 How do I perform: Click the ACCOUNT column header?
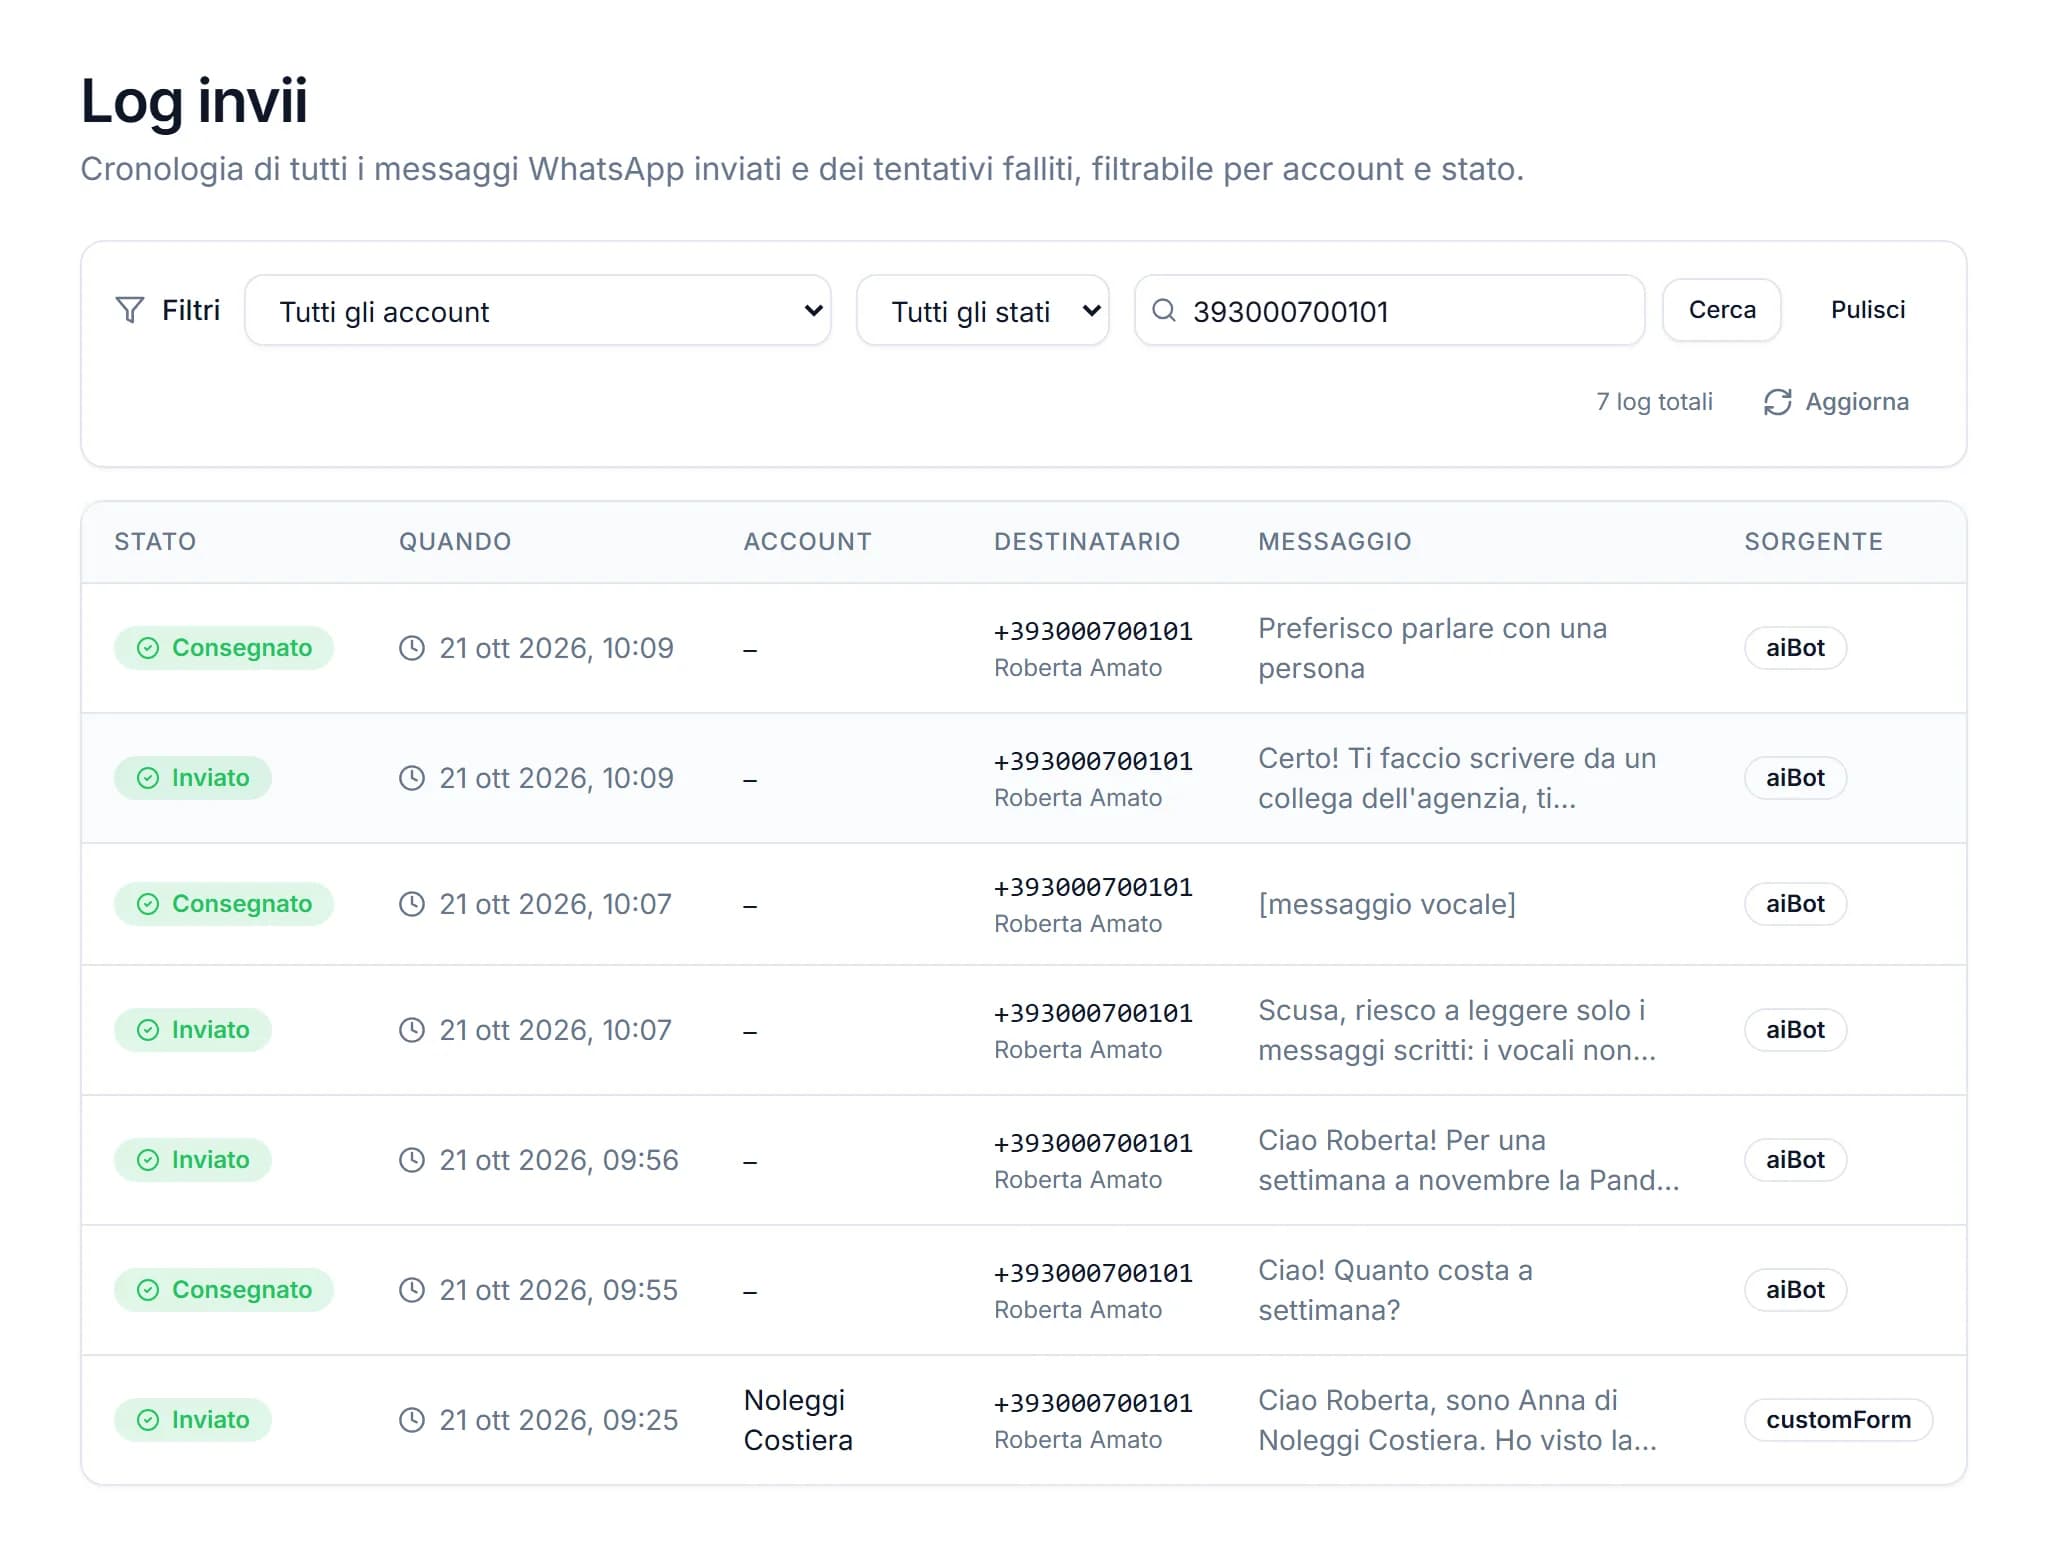click(808, 542)
